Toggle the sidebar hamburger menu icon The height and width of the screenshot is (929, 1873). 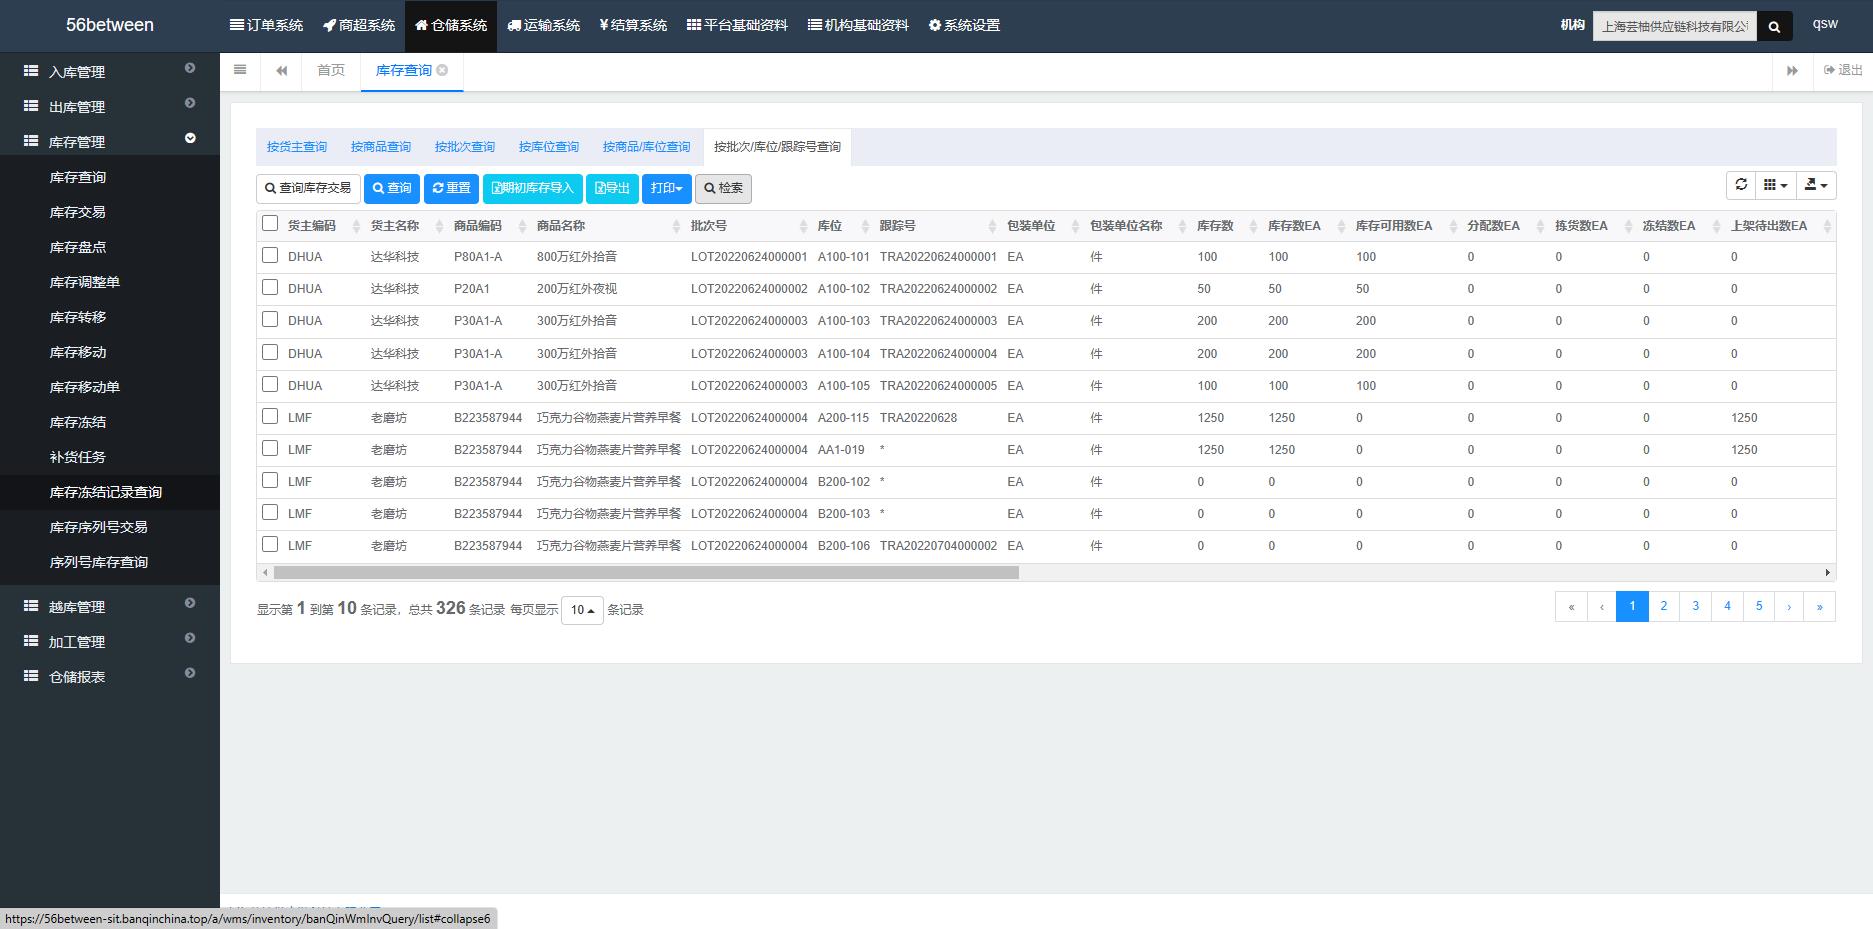point(240,70)
